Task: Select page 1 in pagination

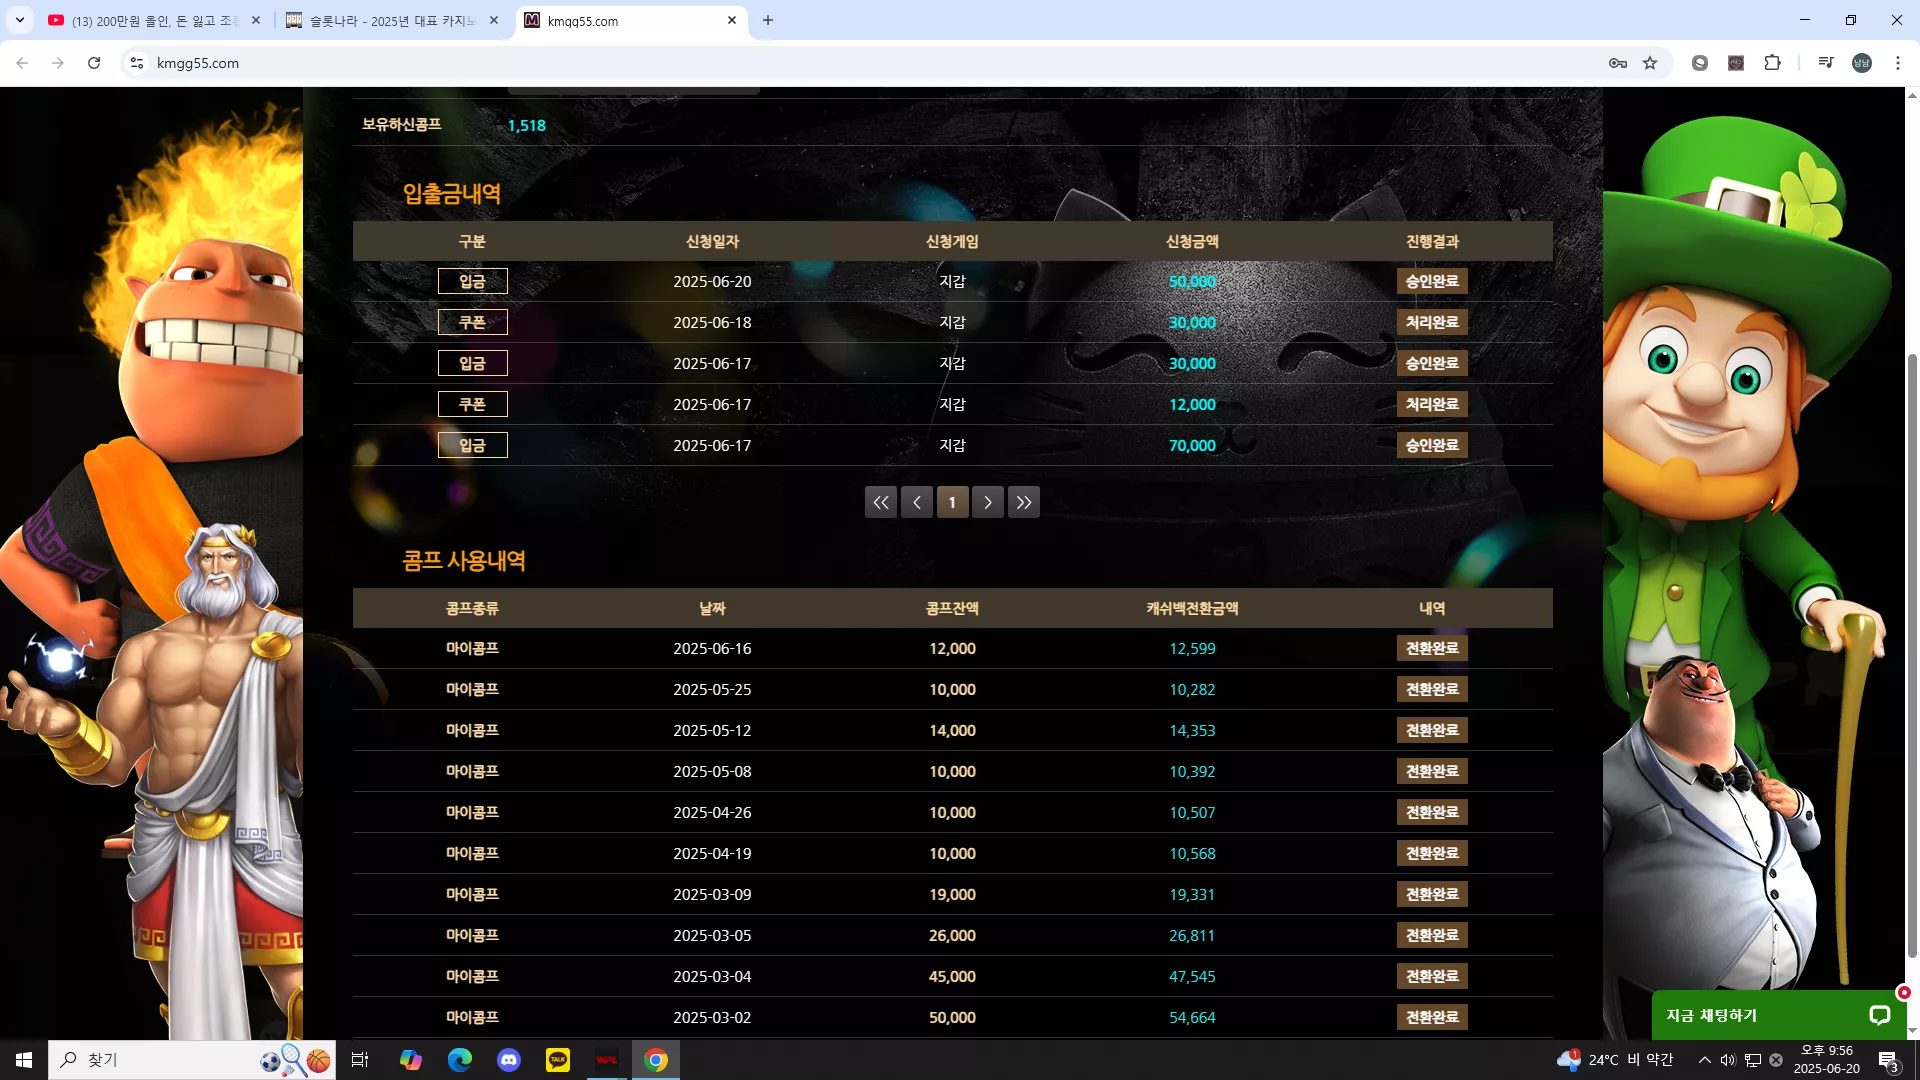Action: point(952,502)
